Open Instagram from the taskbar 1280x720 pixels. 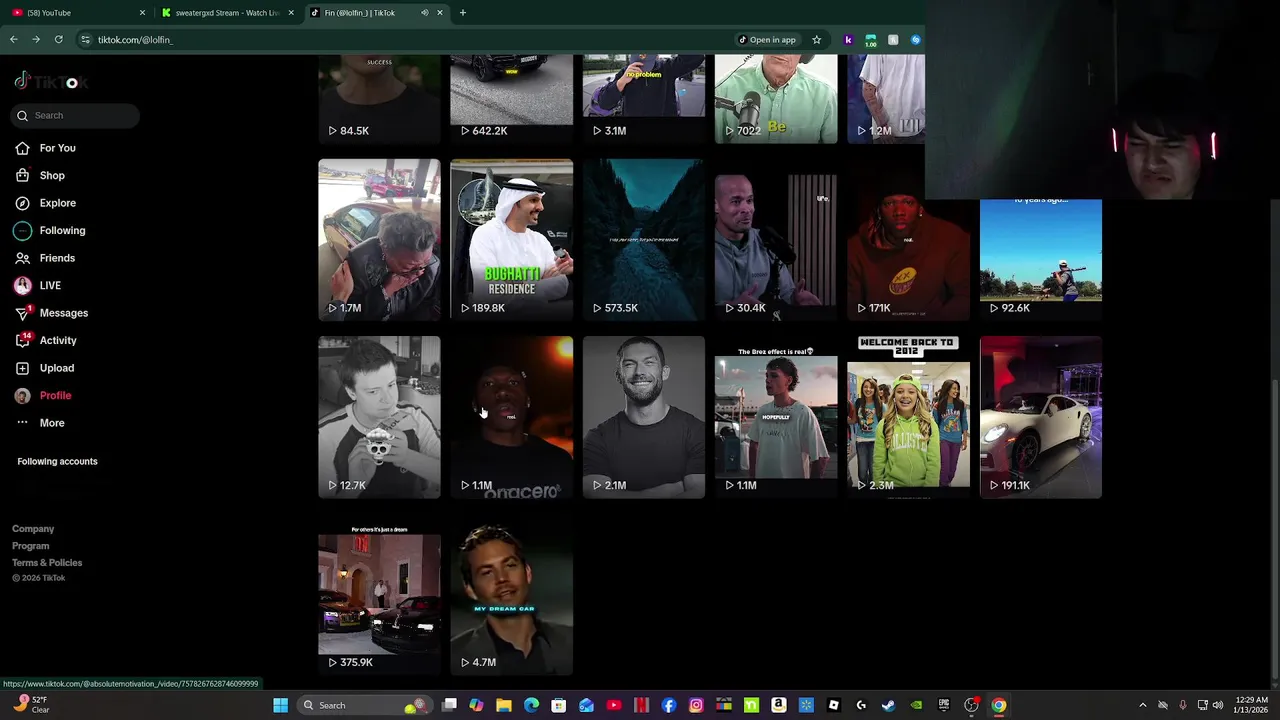click(696, 706)
